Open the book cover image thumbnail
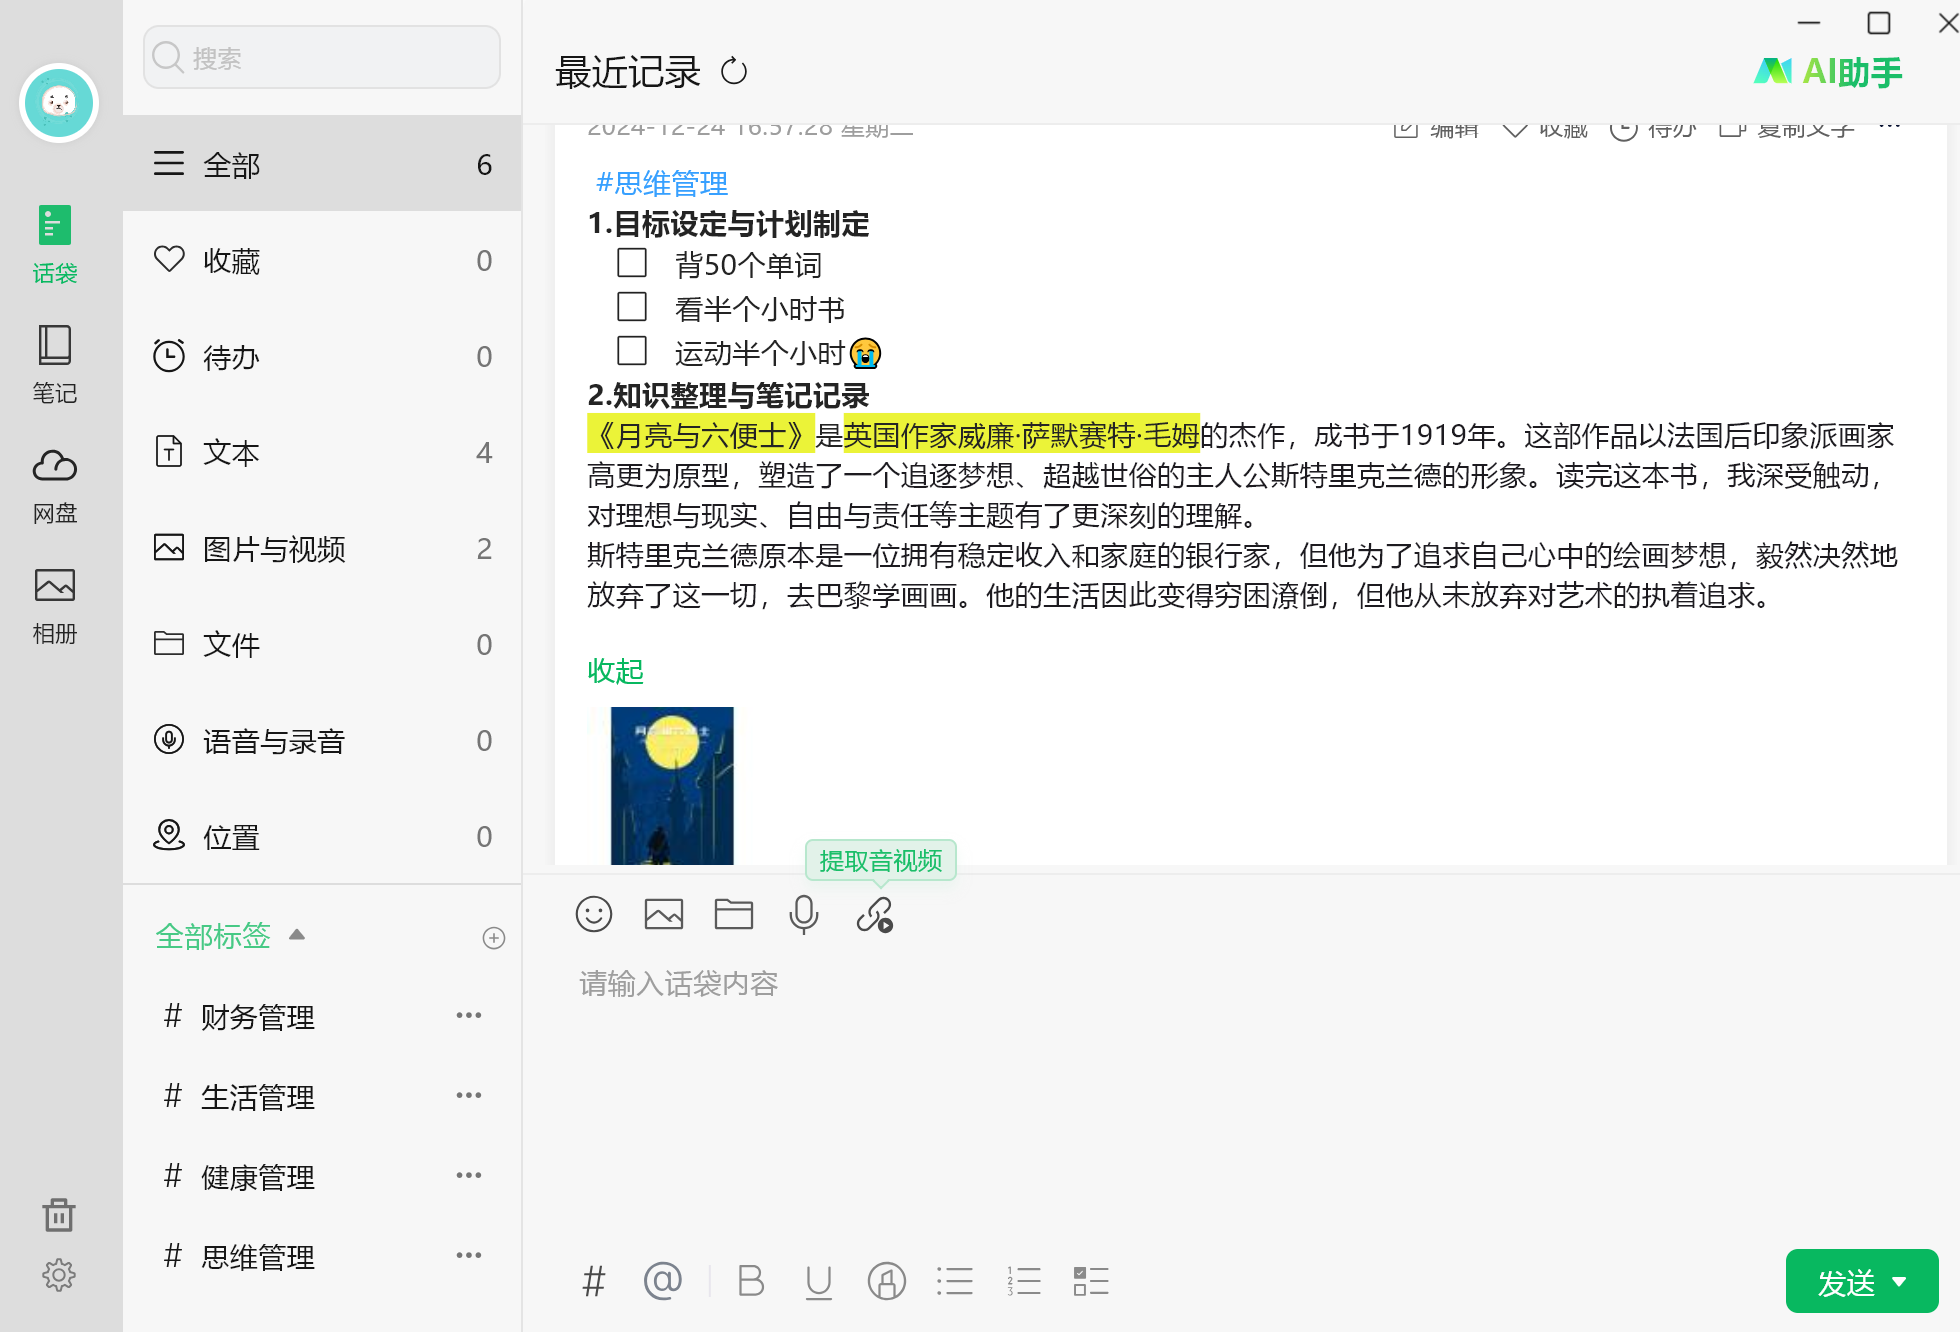This screenshot has height=1332, width=1960. (672, 786)
